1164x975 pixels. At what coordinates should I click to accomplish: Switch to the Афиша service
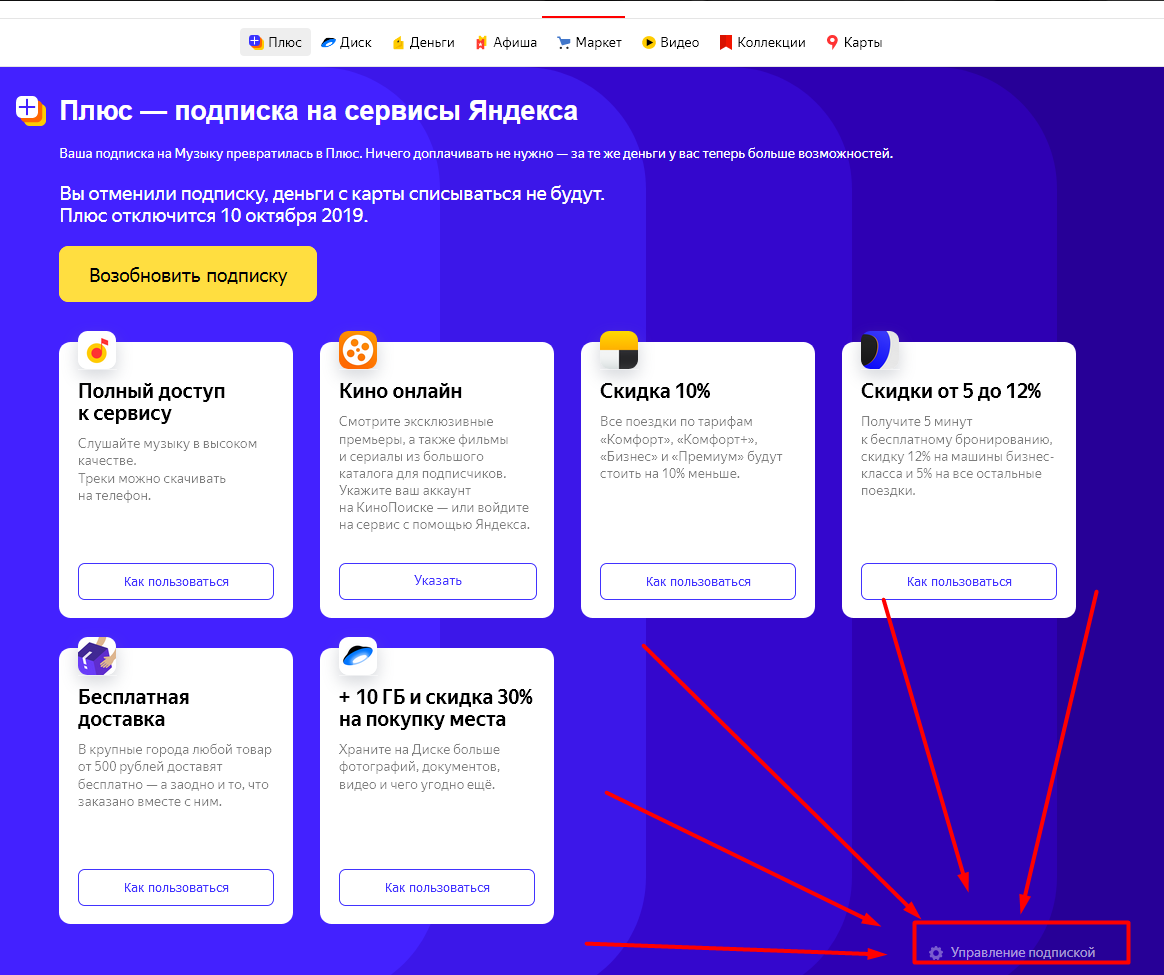point(506,42)
